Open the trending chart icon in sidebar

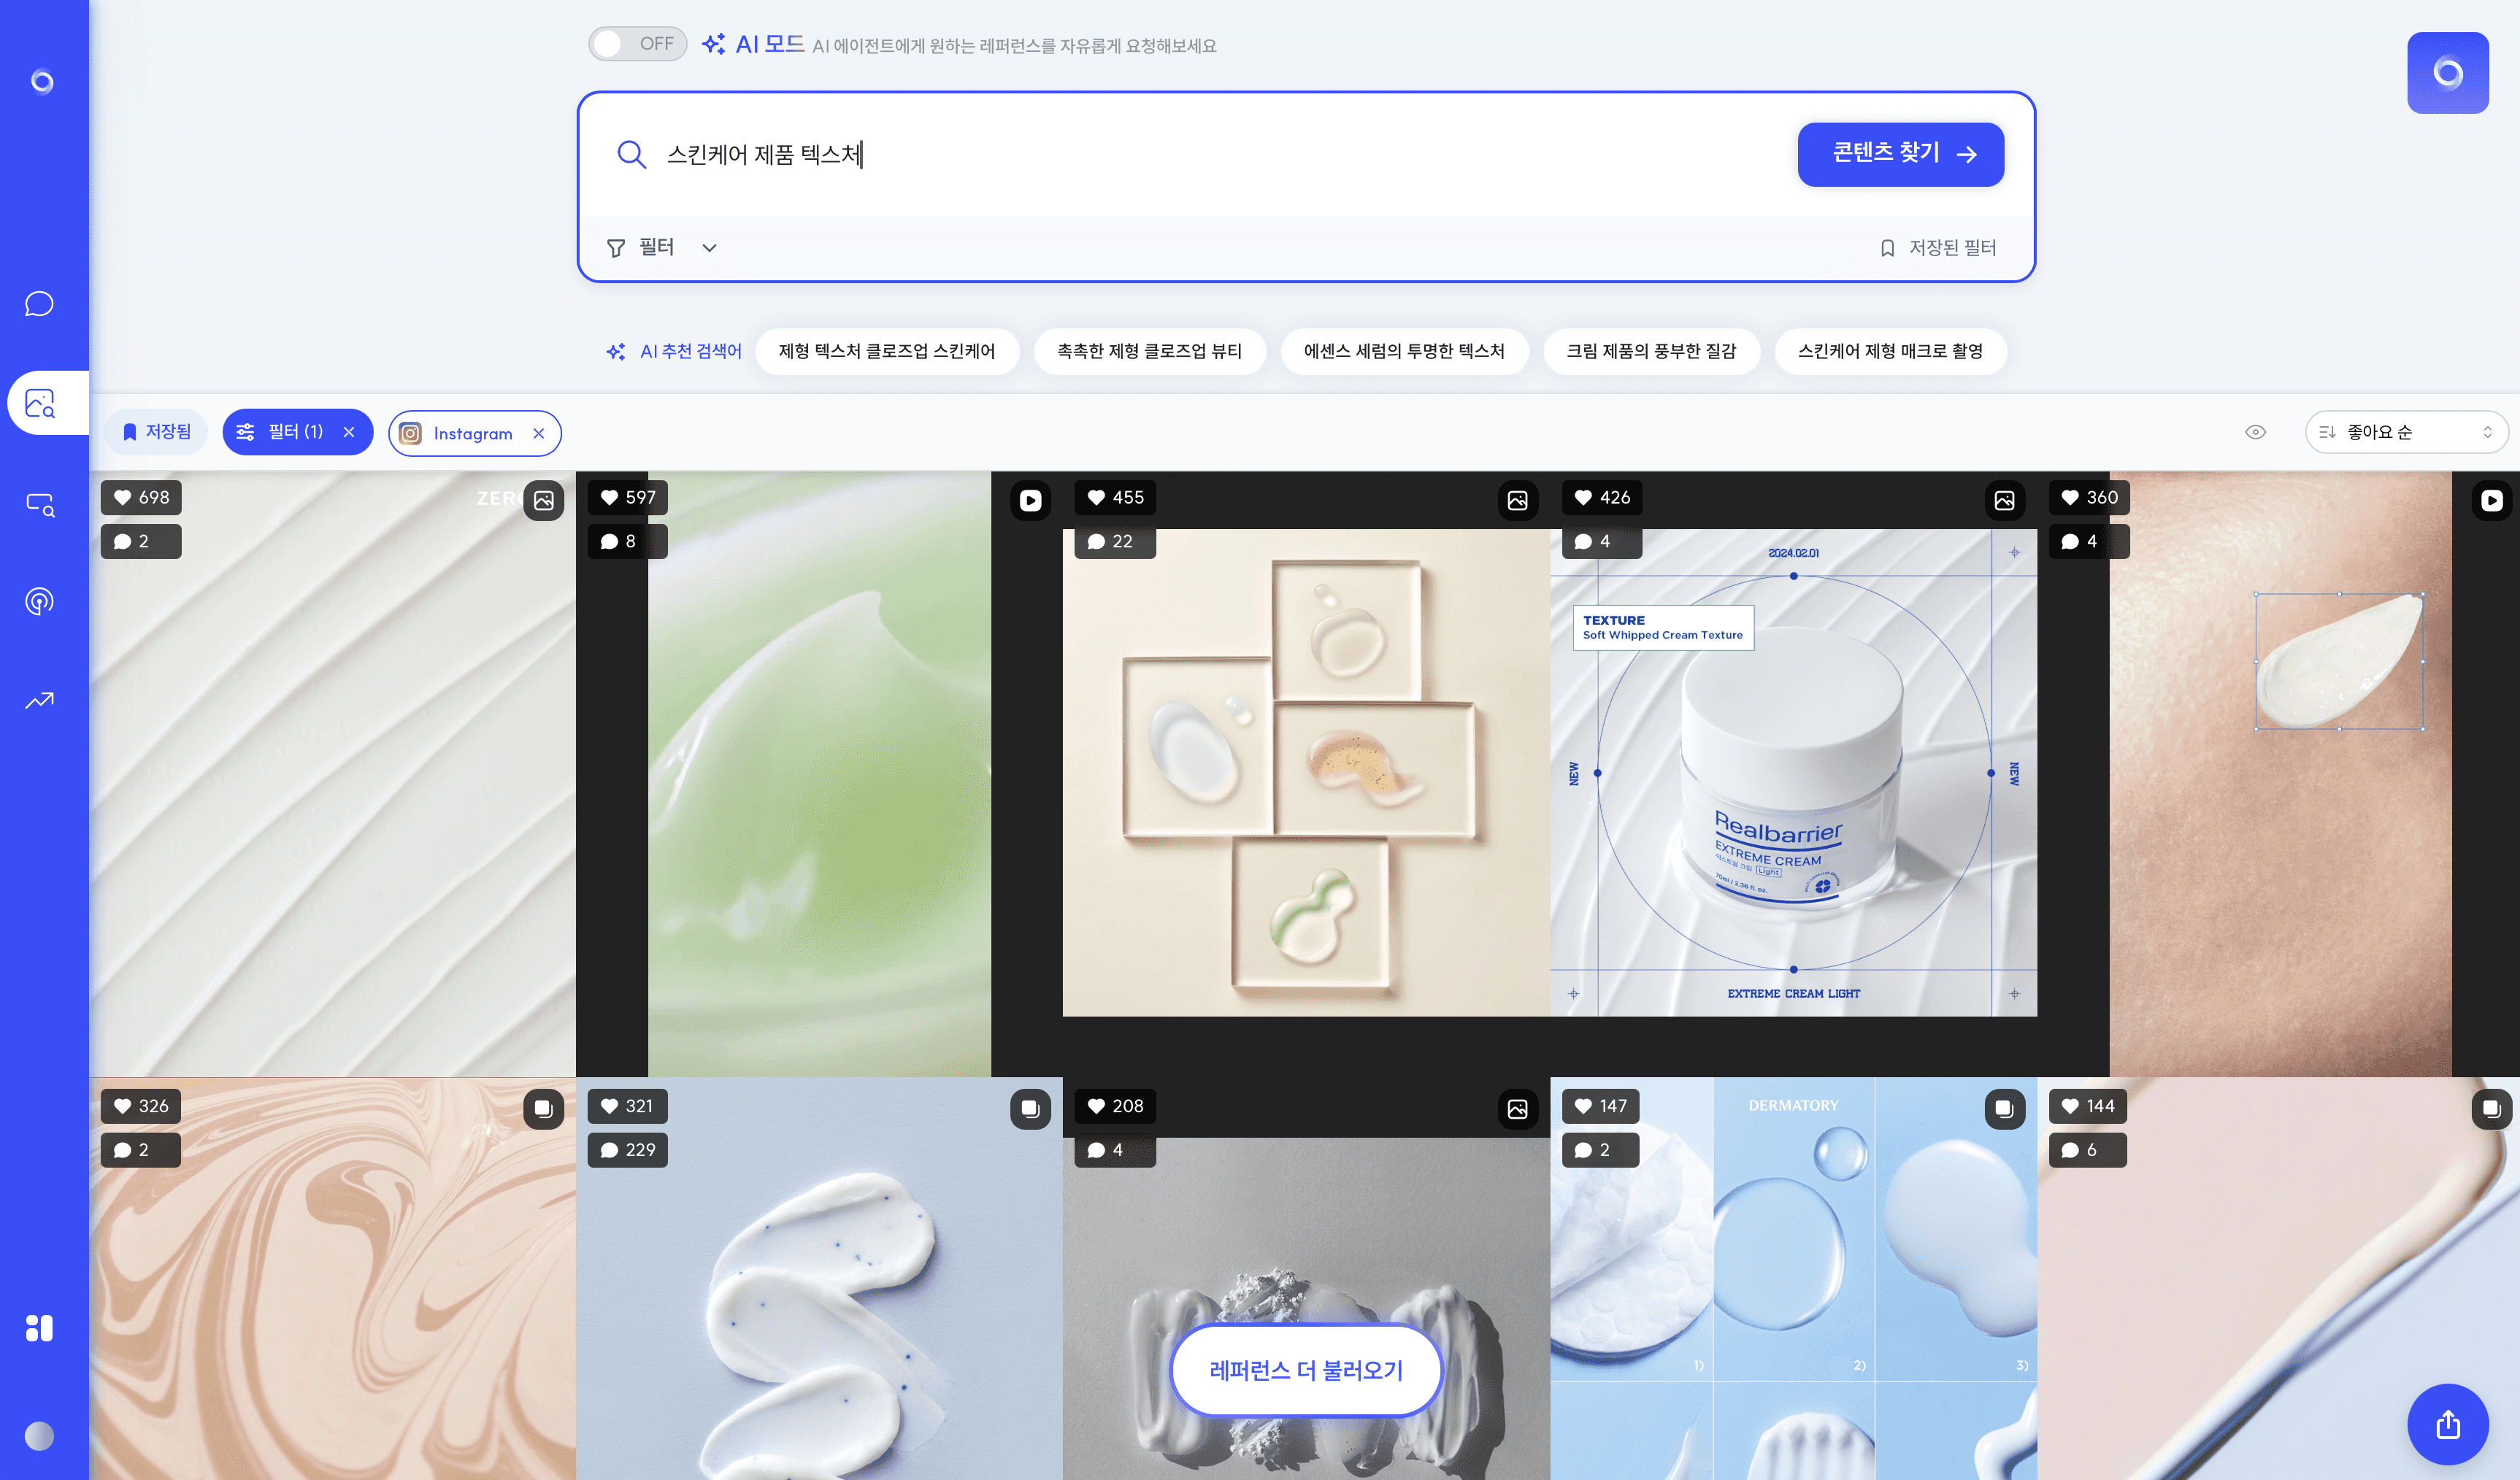coord(40,700)
